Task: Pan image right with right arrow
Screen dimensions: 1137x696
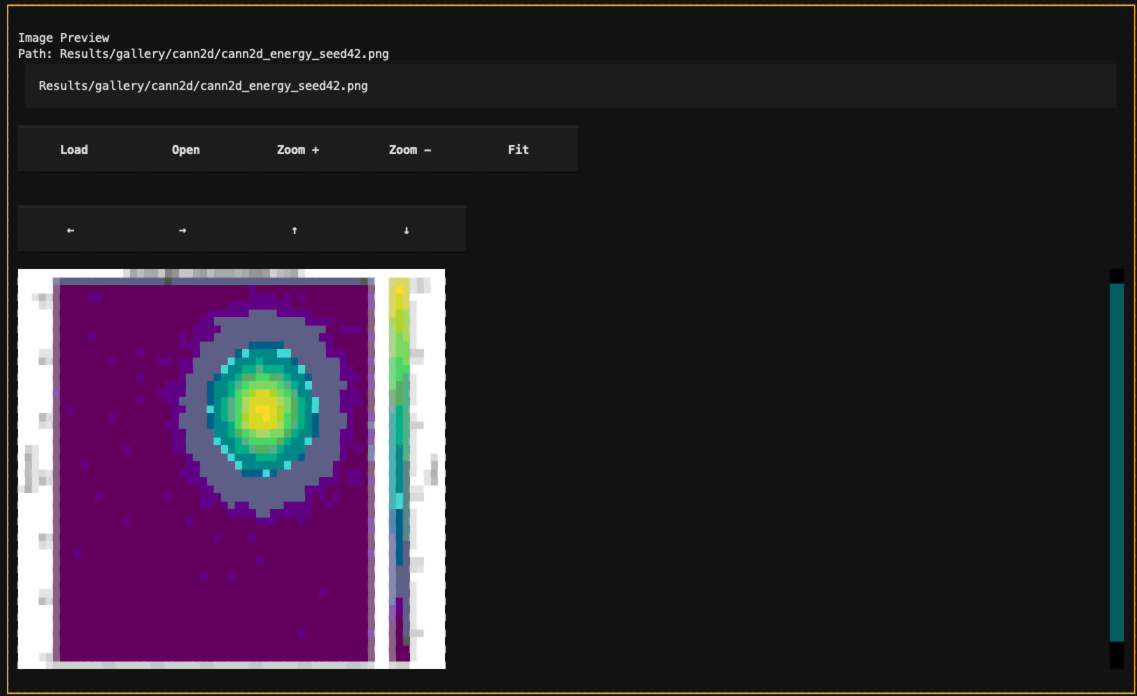Action: (x=182, y=230)
